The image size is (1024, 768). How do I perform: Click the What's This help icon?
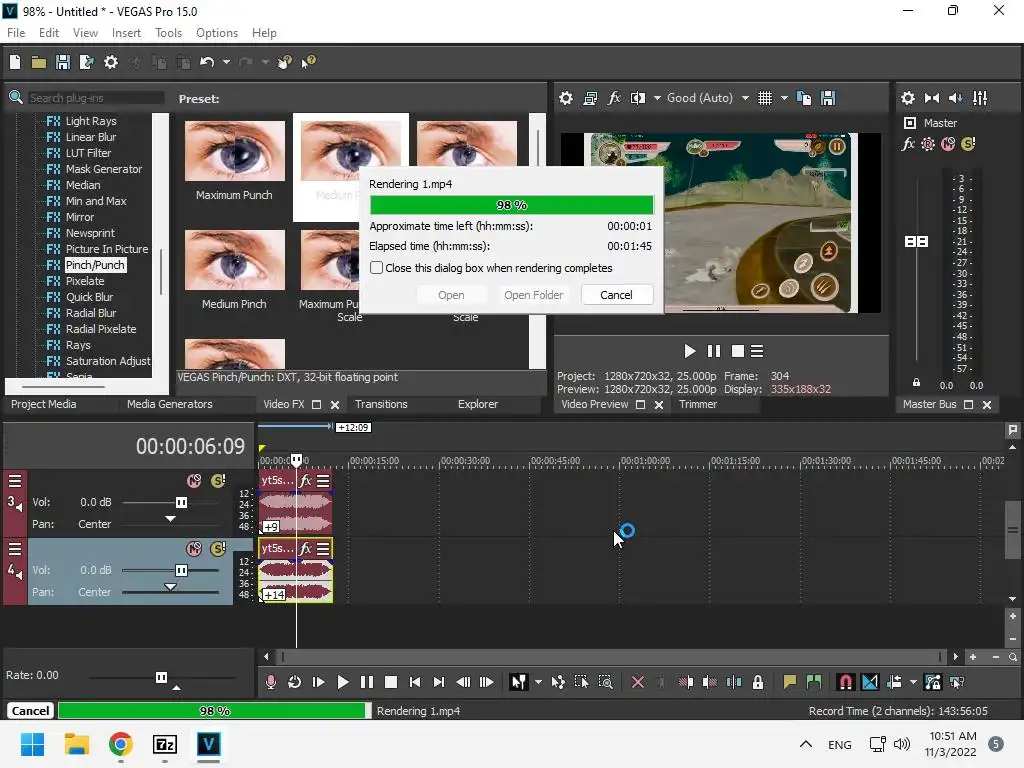click(x=308, y=62)
